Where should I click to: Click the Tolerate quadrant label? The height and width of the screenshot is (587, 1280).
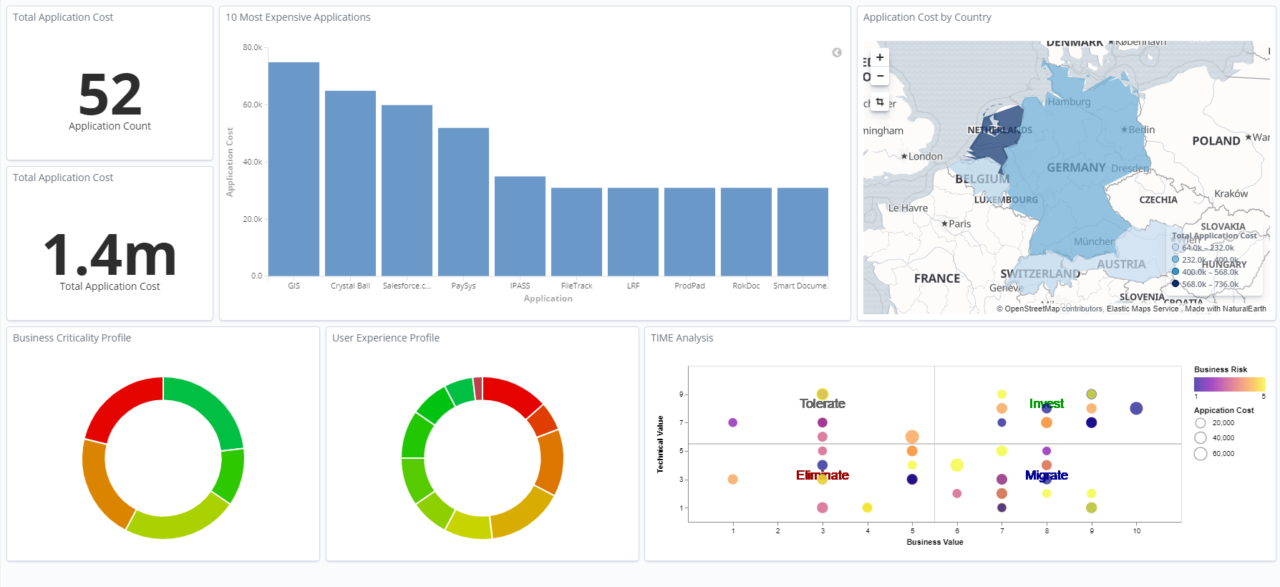(822, 404)
